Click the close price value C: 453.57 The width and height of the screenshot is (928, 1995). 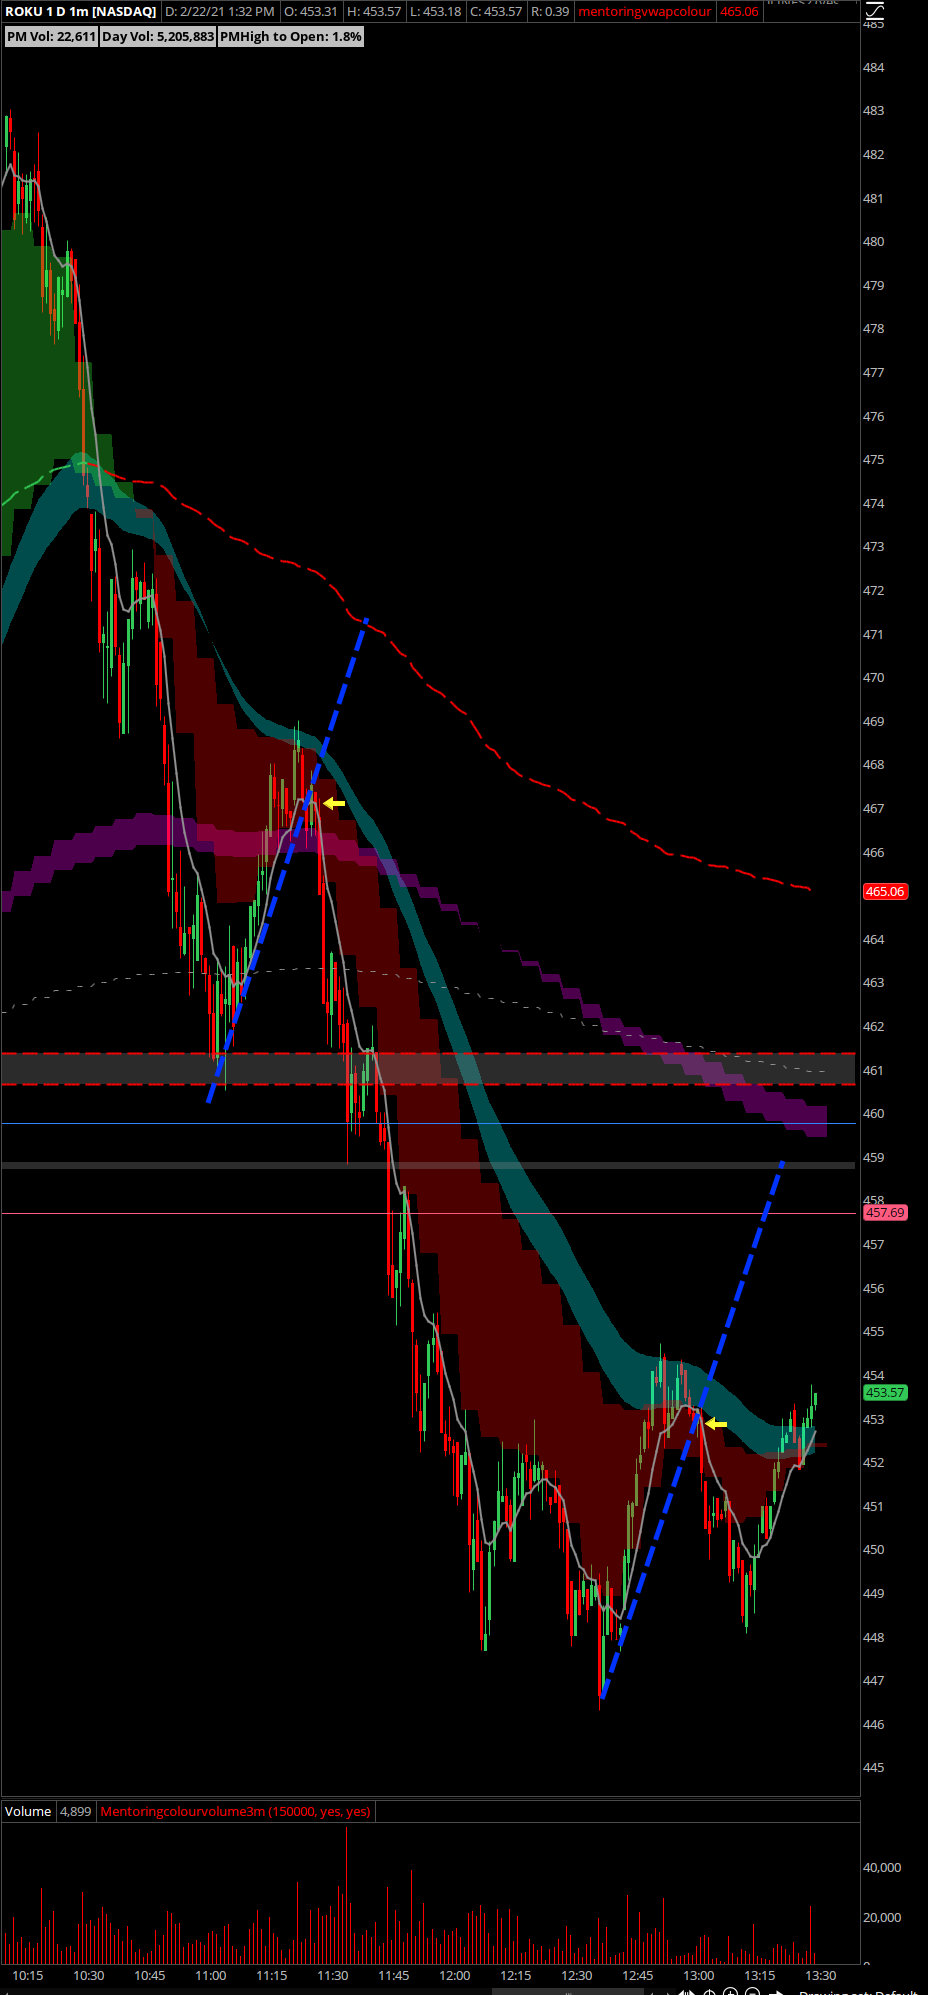tap(496, 12)
